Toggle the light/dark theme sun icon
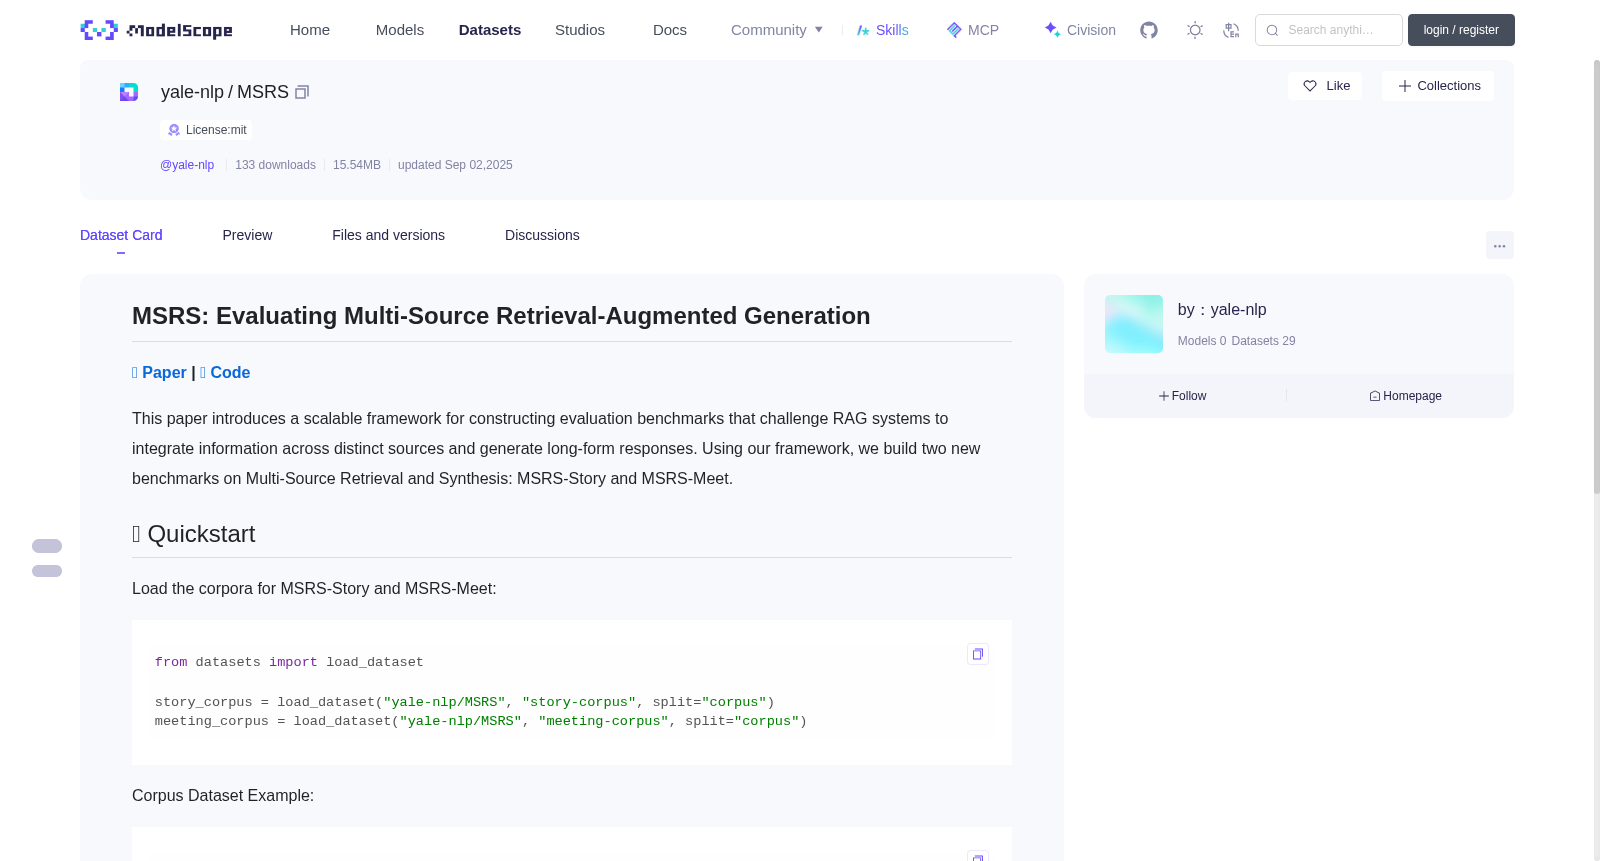 1195,30
